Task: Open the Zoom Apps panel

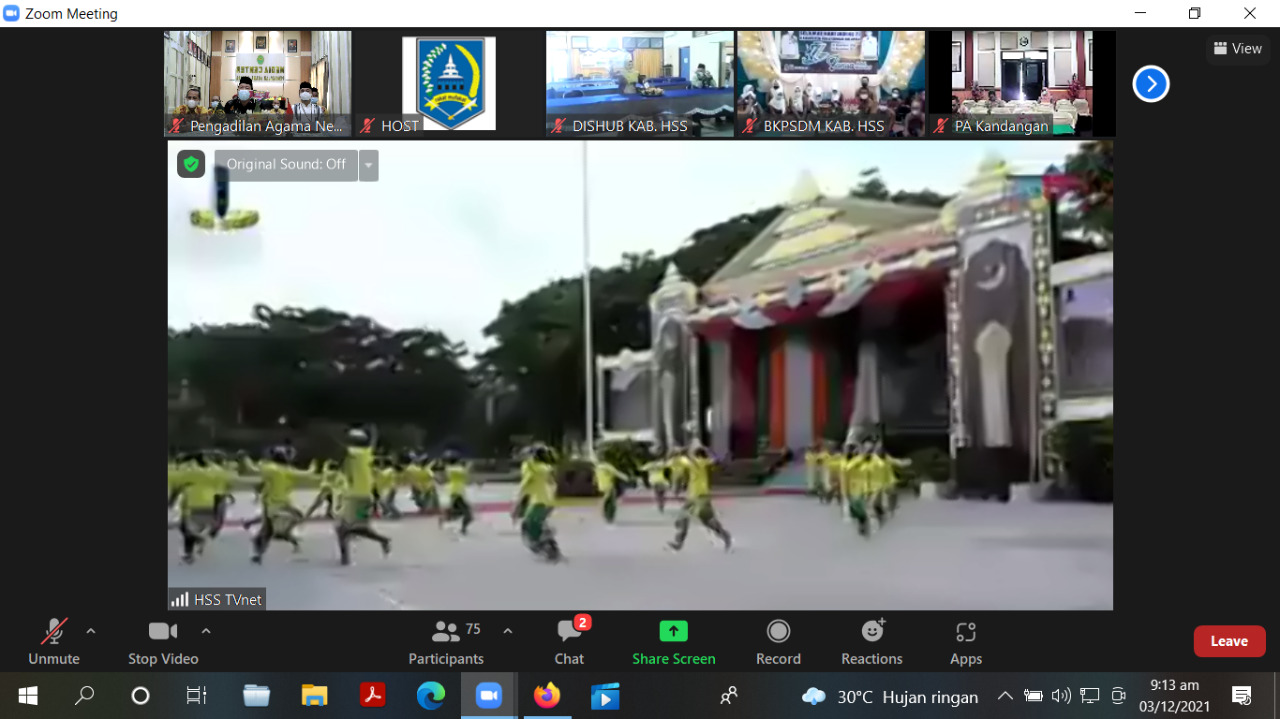Action: (965, 641)
